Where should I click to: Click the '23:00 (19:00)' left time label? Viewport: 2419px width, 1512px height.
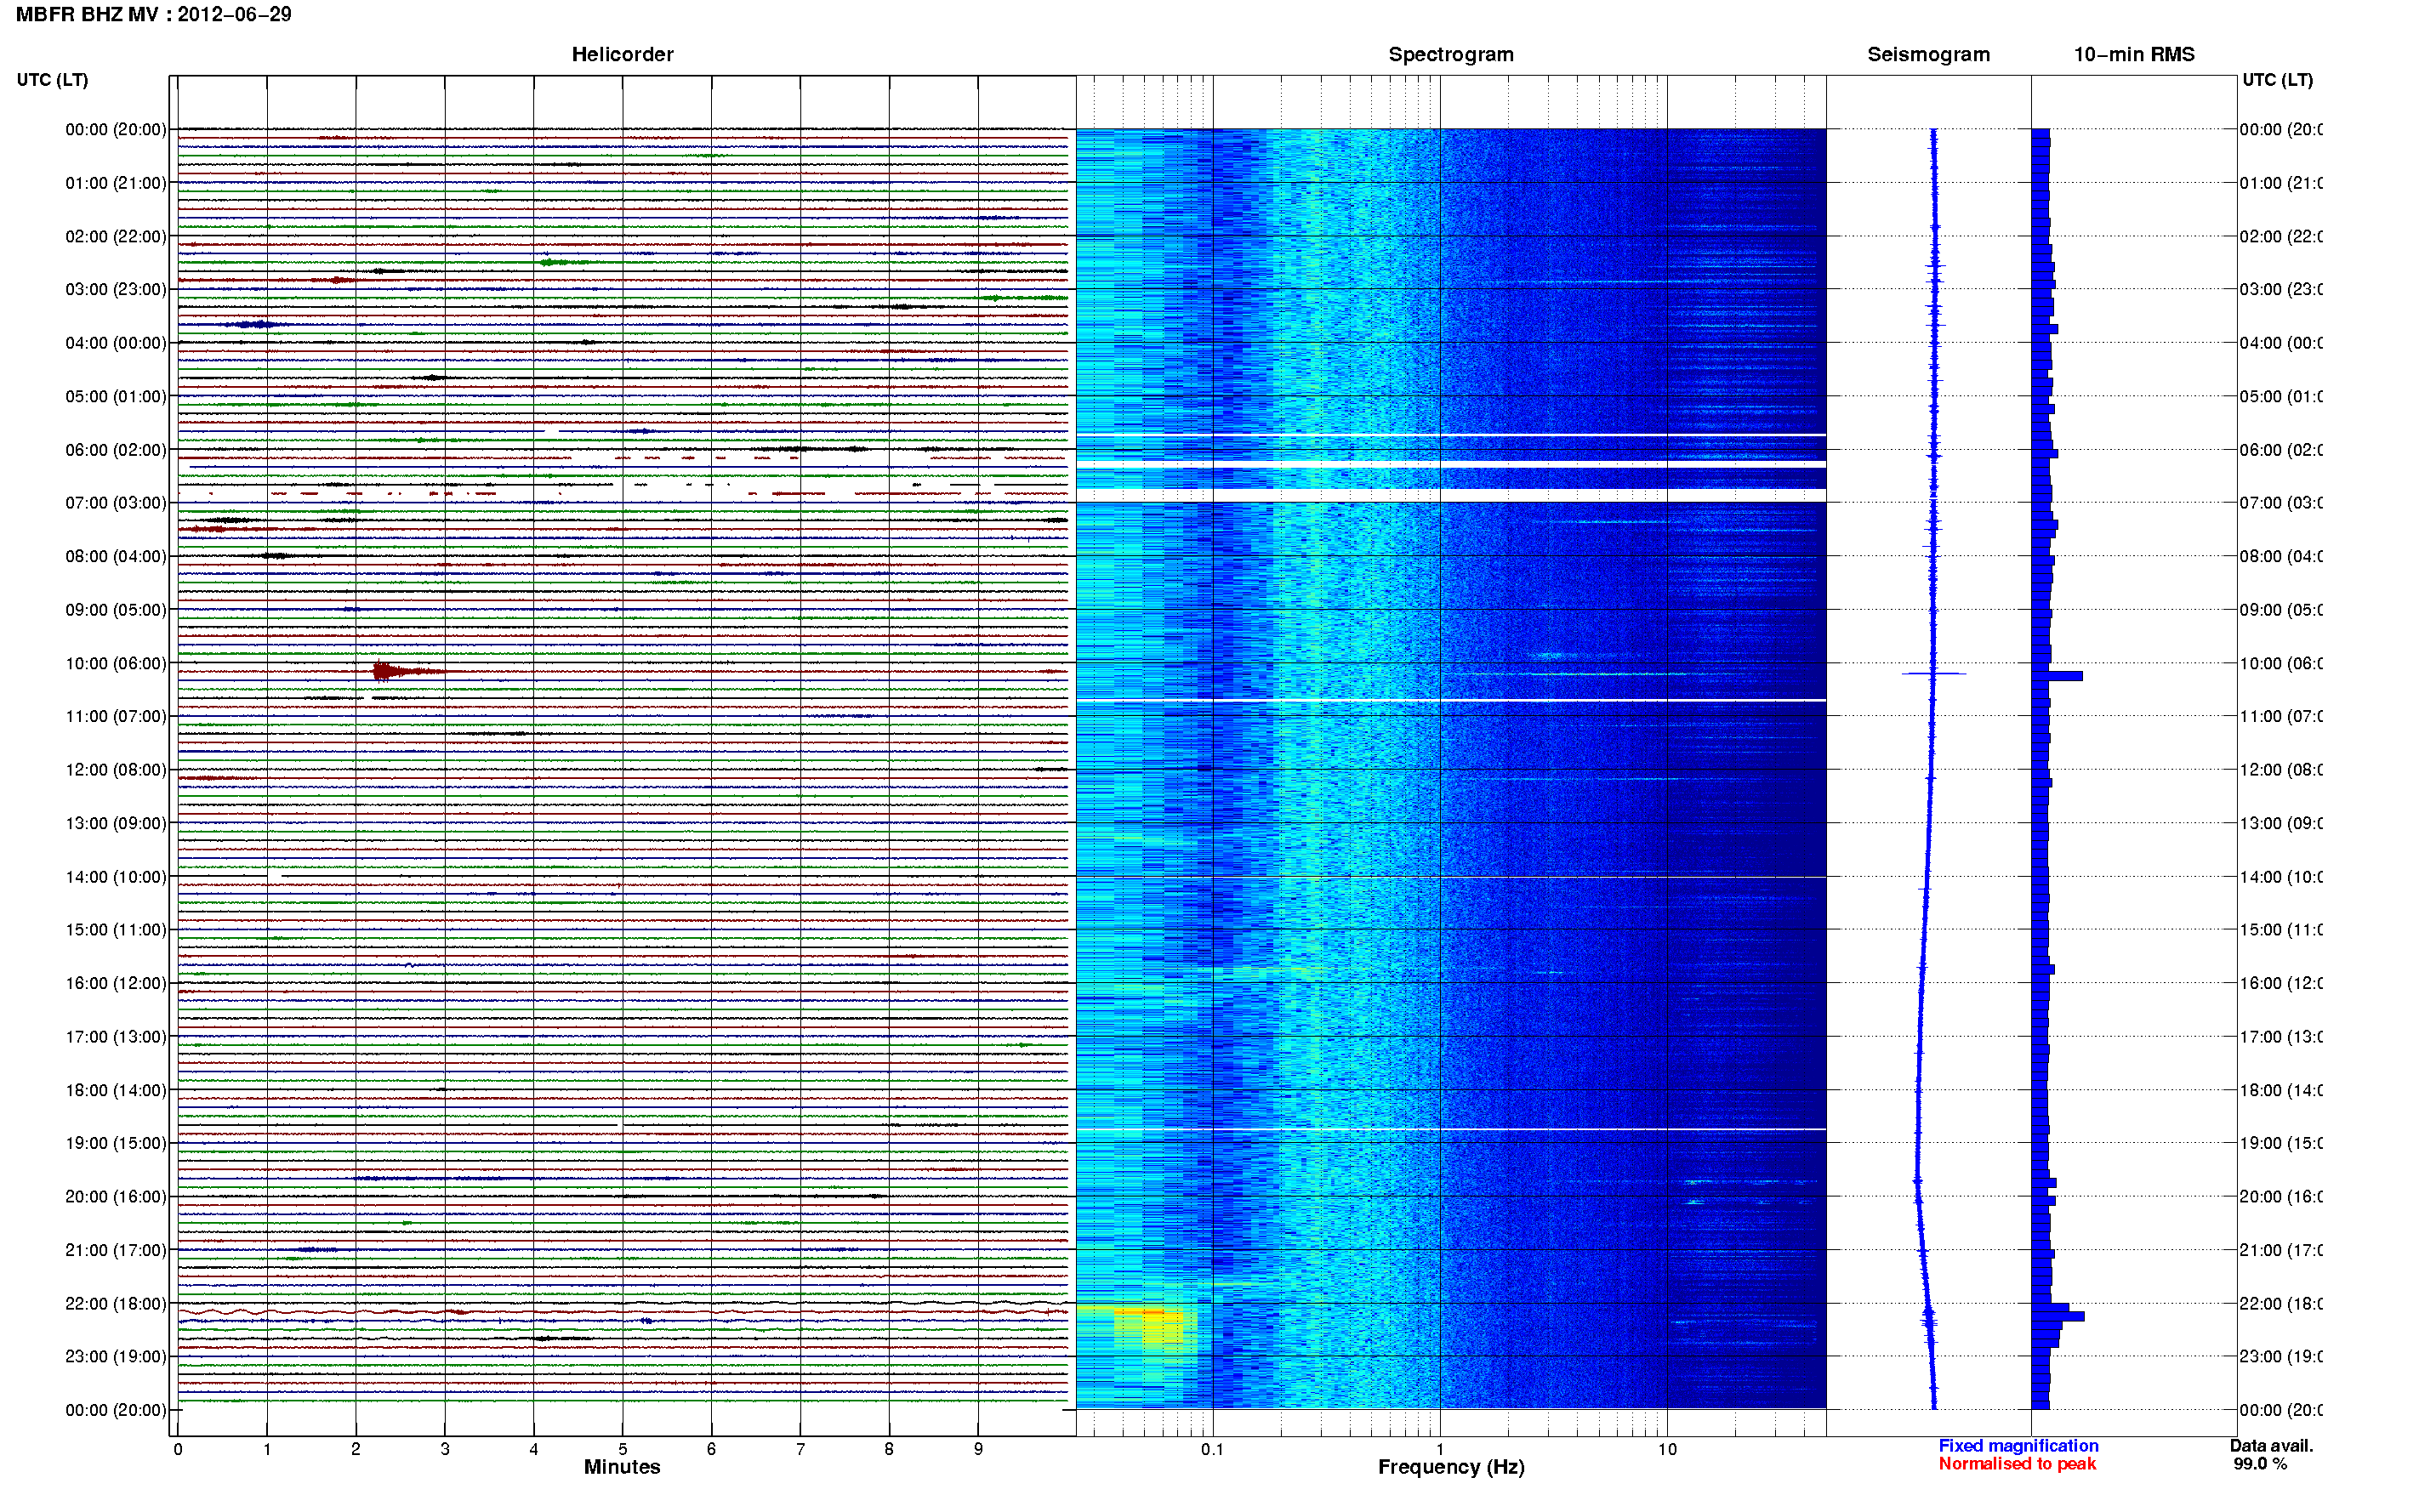116,1356
